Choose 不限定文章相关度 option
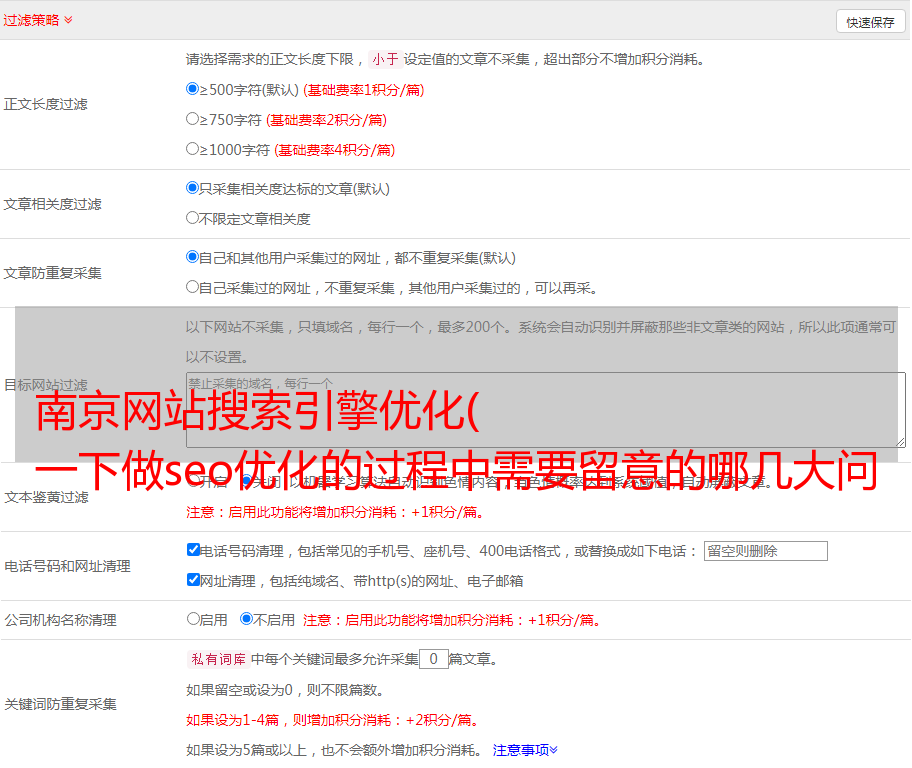Viewport: 912px width, 768px height. 192,218
